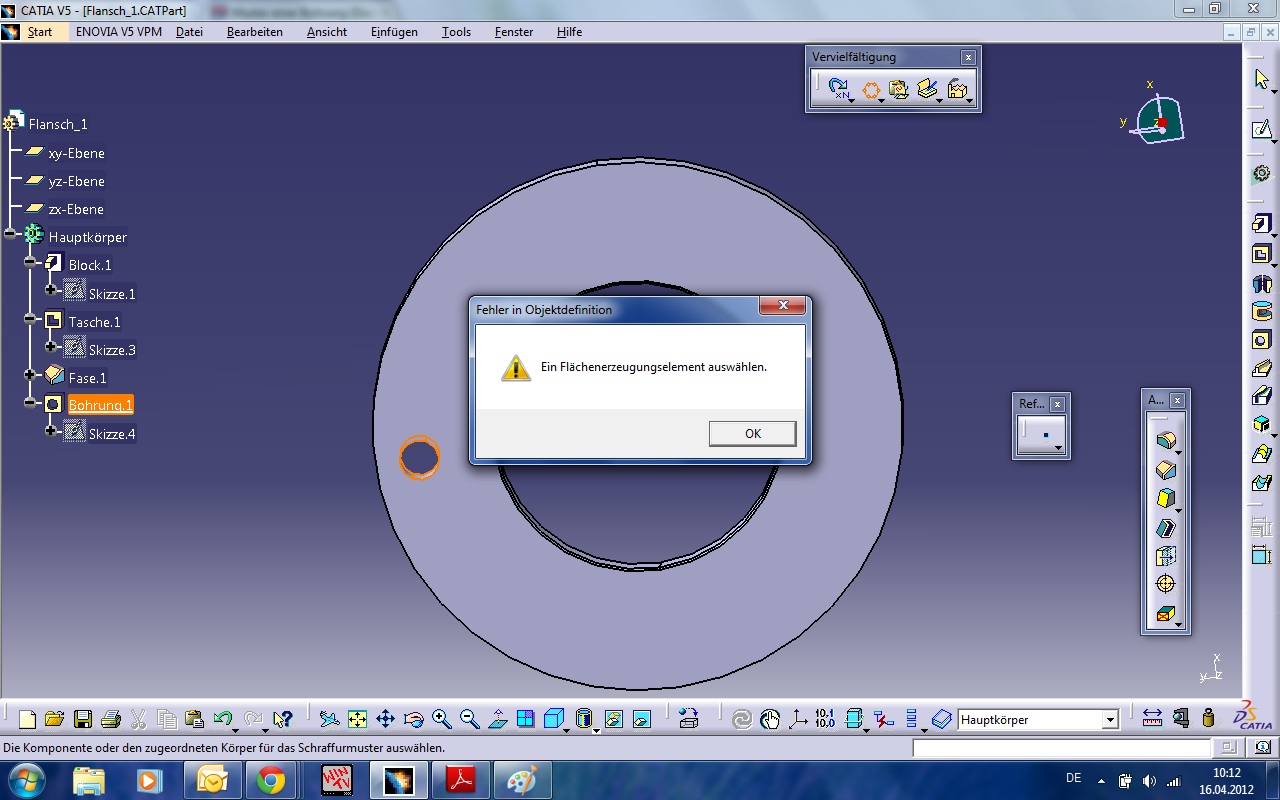Select the yz-Ebene plane in tree
Viewport: 1280px width, 800px height.
[76, 181]
